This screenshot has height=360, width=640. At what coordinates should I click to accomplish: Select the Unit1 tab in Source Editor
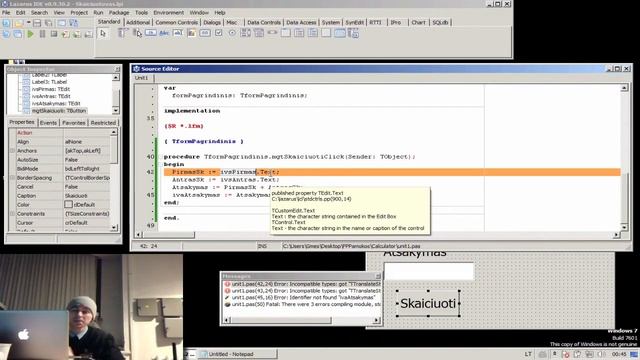pyautogui.click(x=142, y=78)
